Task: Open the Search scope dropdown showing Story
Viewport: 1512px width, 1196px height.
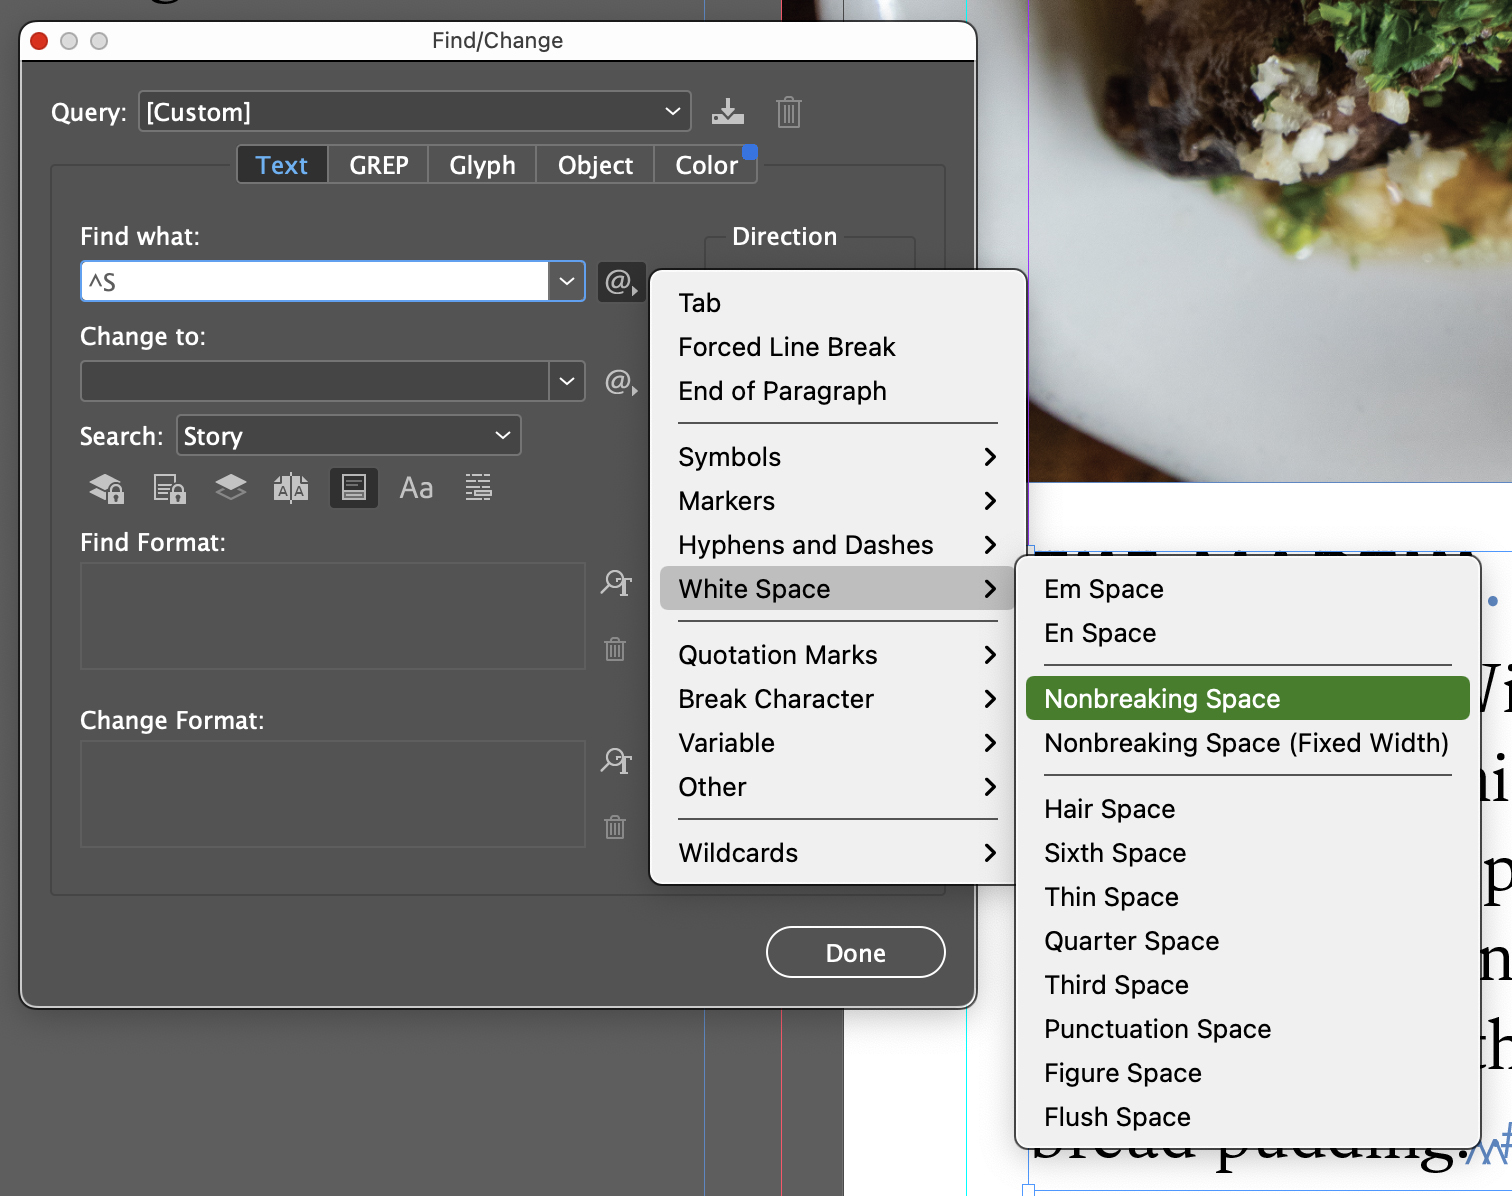Action: tap(347, 435)
